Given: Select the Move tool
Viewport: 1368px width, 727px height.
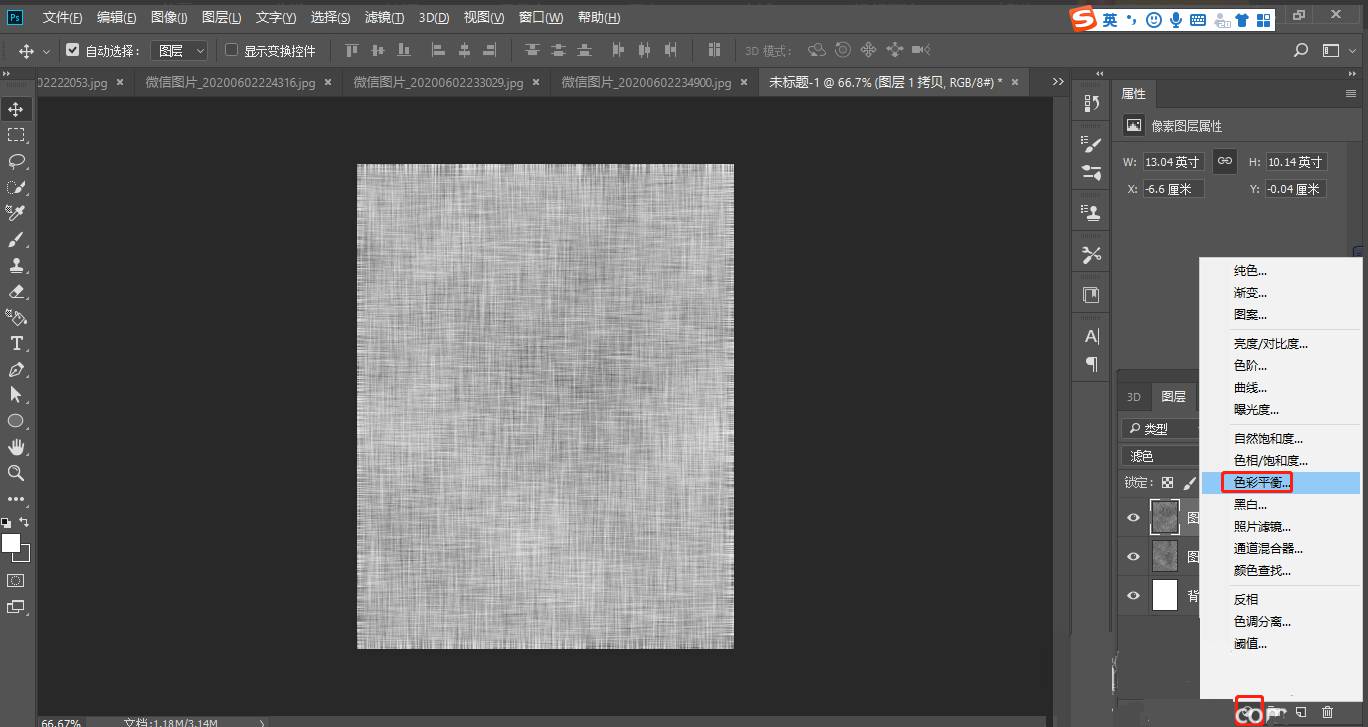Looking at the screenshot, I should [15, 109].
